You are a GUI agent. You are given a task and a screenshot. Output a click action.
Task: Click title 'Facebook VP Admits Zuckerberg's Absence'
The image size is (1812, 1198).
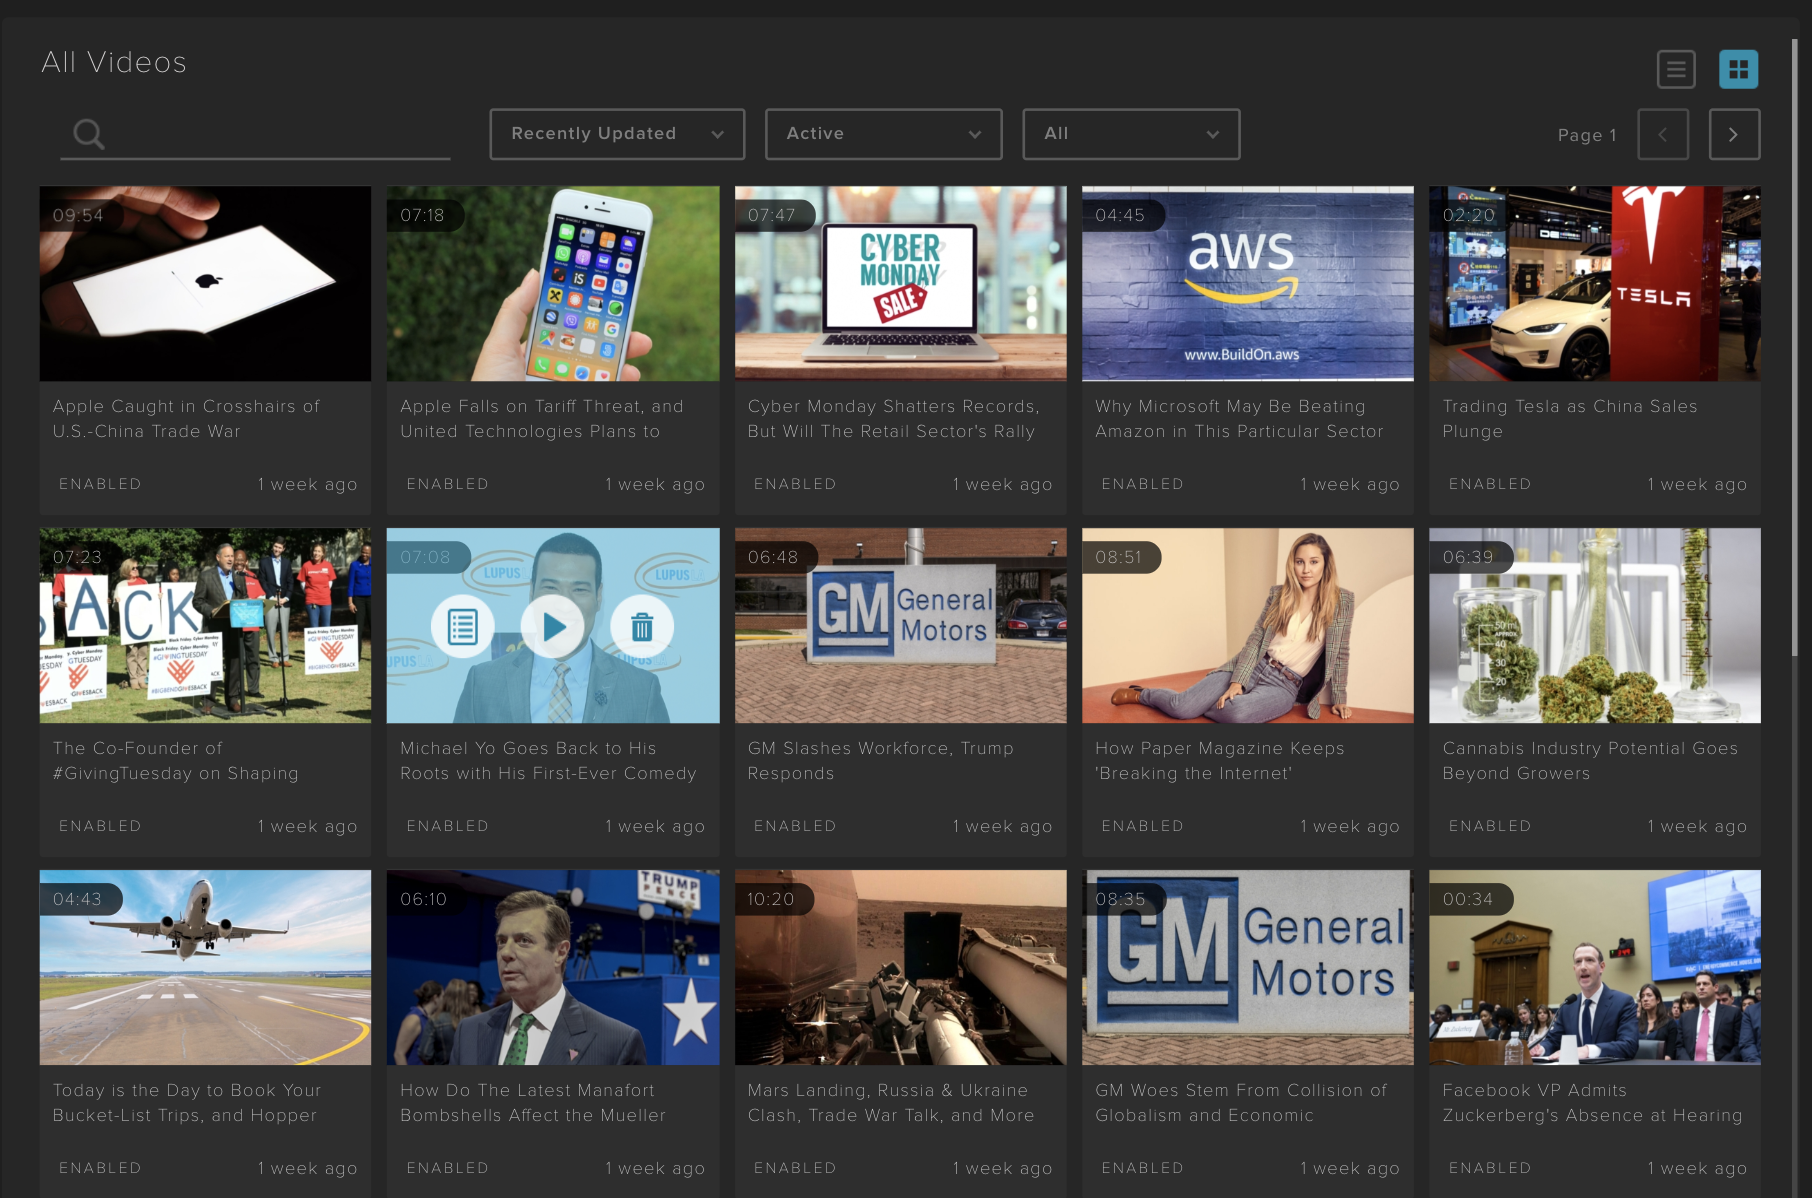click(x=1592, y=1103)
